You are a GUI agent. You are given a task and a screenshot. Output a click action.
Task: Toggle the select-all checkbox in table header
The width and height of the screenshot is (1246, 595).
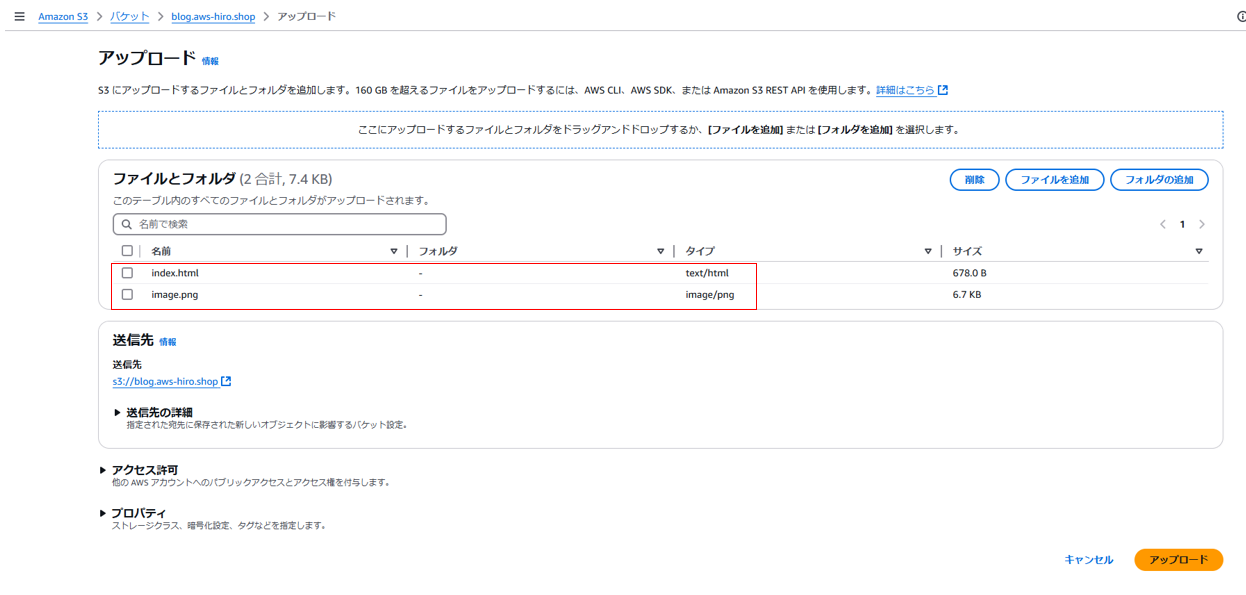(x=127, y=251)
